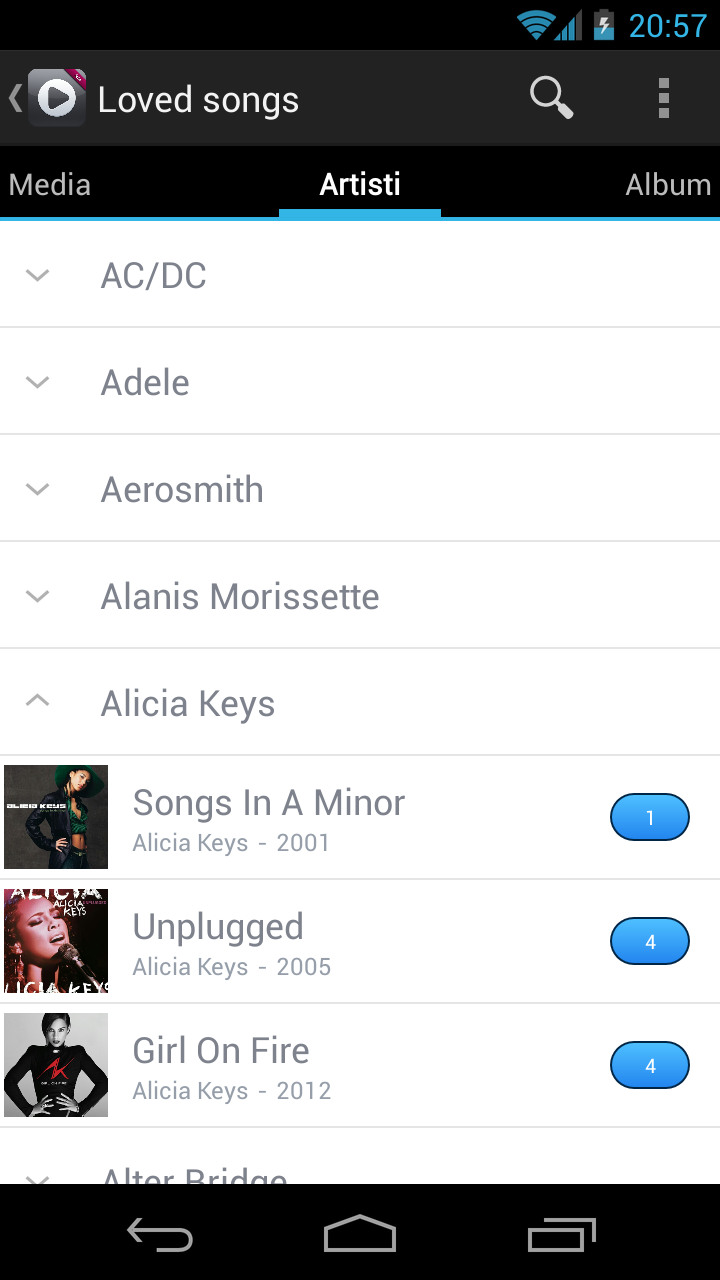The height and width of the screenshot is (1280, 720).
Task: Switch to the Media tab
Action: (x=50, y=185)
